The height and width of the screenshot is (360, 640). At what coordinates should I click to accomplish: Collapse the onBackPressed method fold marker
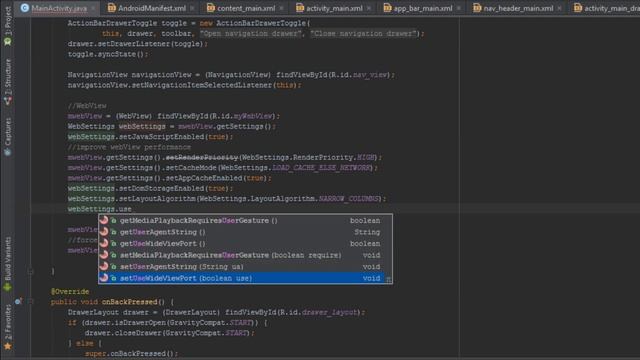tap(31, 302)
